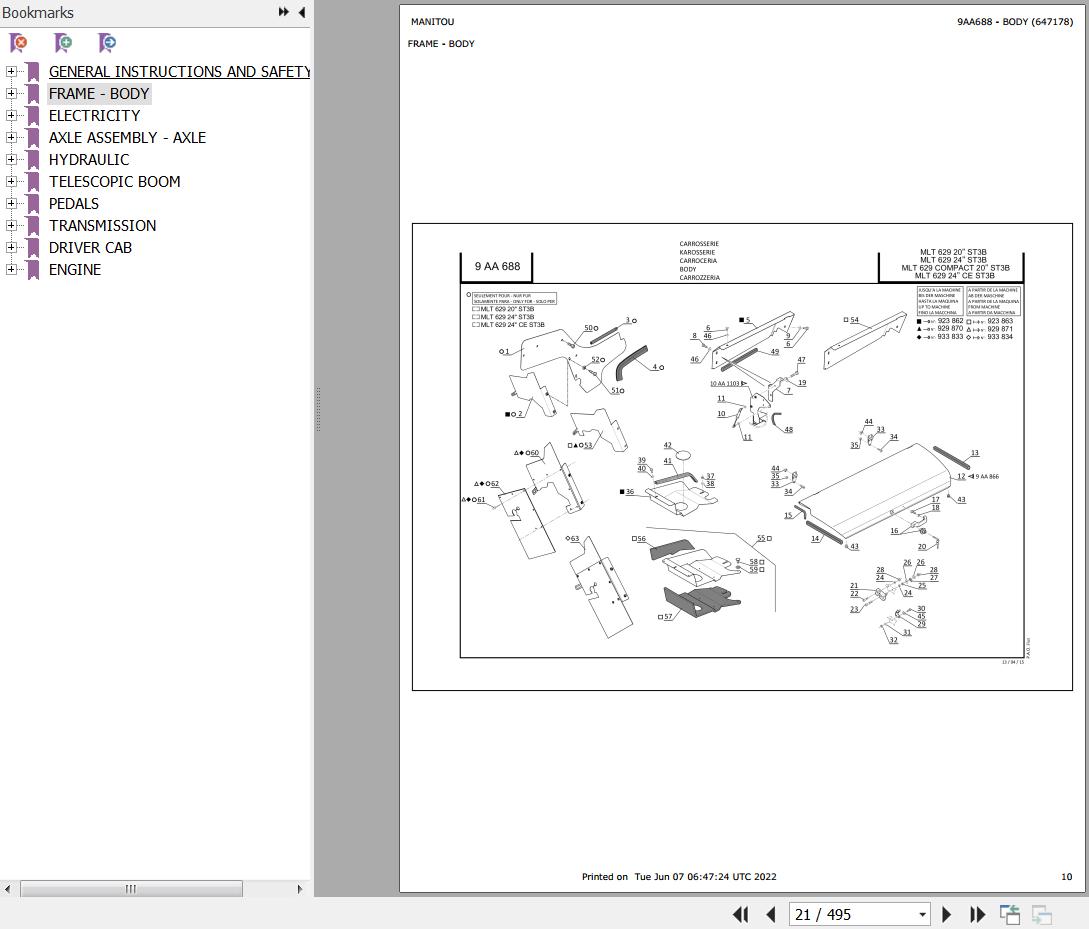This screenshot has height=929, width=1089.
Task: Click the bookmarks horizontal scrollbar thumb
Action: click(131, 889)
